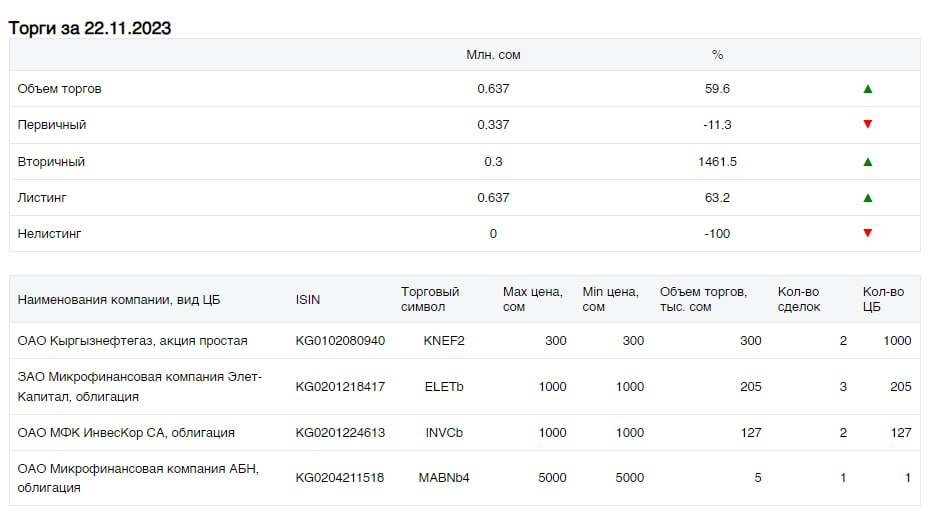Click Кол-во сделок 2 for INVCb

[843, 433]
